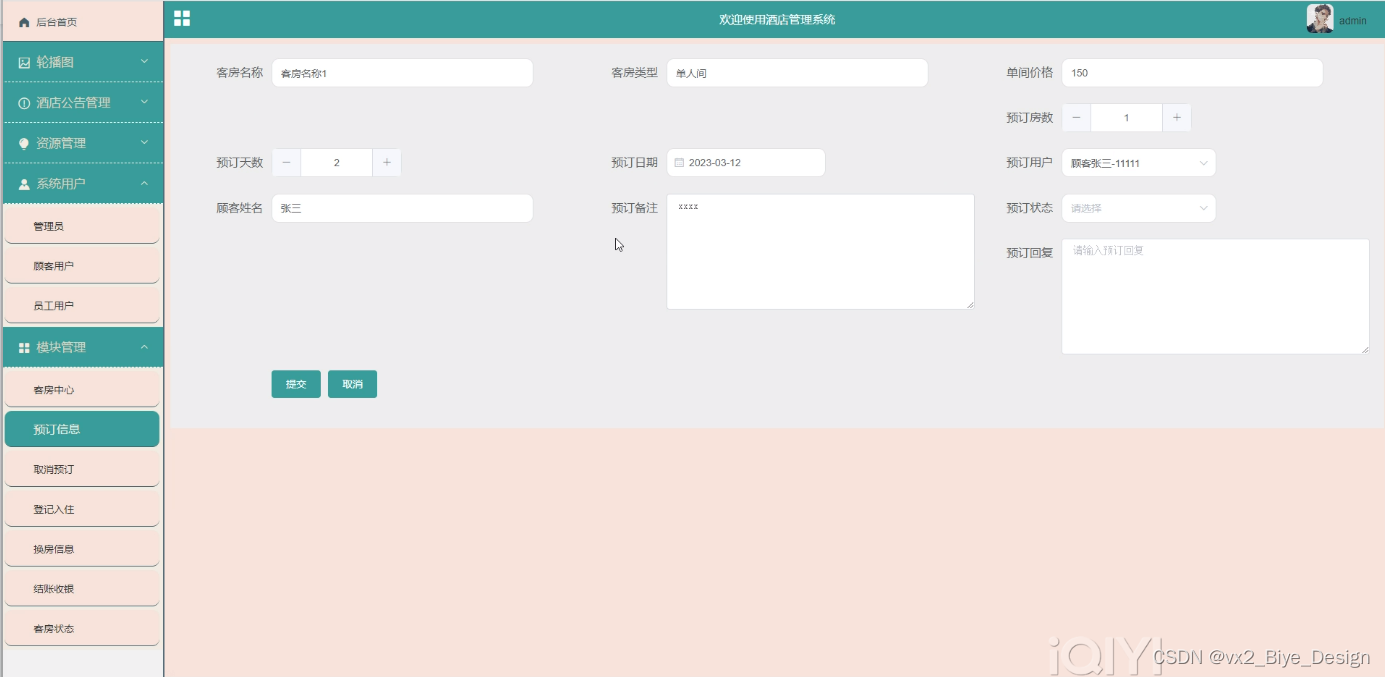This screenshot has width=1385, height=677.
Task: Collapse the 系统用户 menu chevron
Action: 144,183
